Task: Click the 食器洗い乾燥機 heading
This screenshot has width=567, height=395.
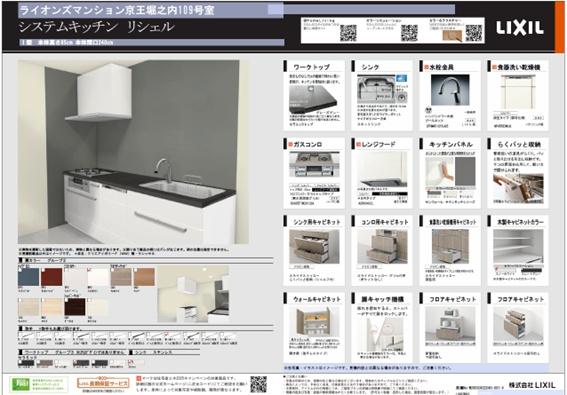Action: click(519, 67)
